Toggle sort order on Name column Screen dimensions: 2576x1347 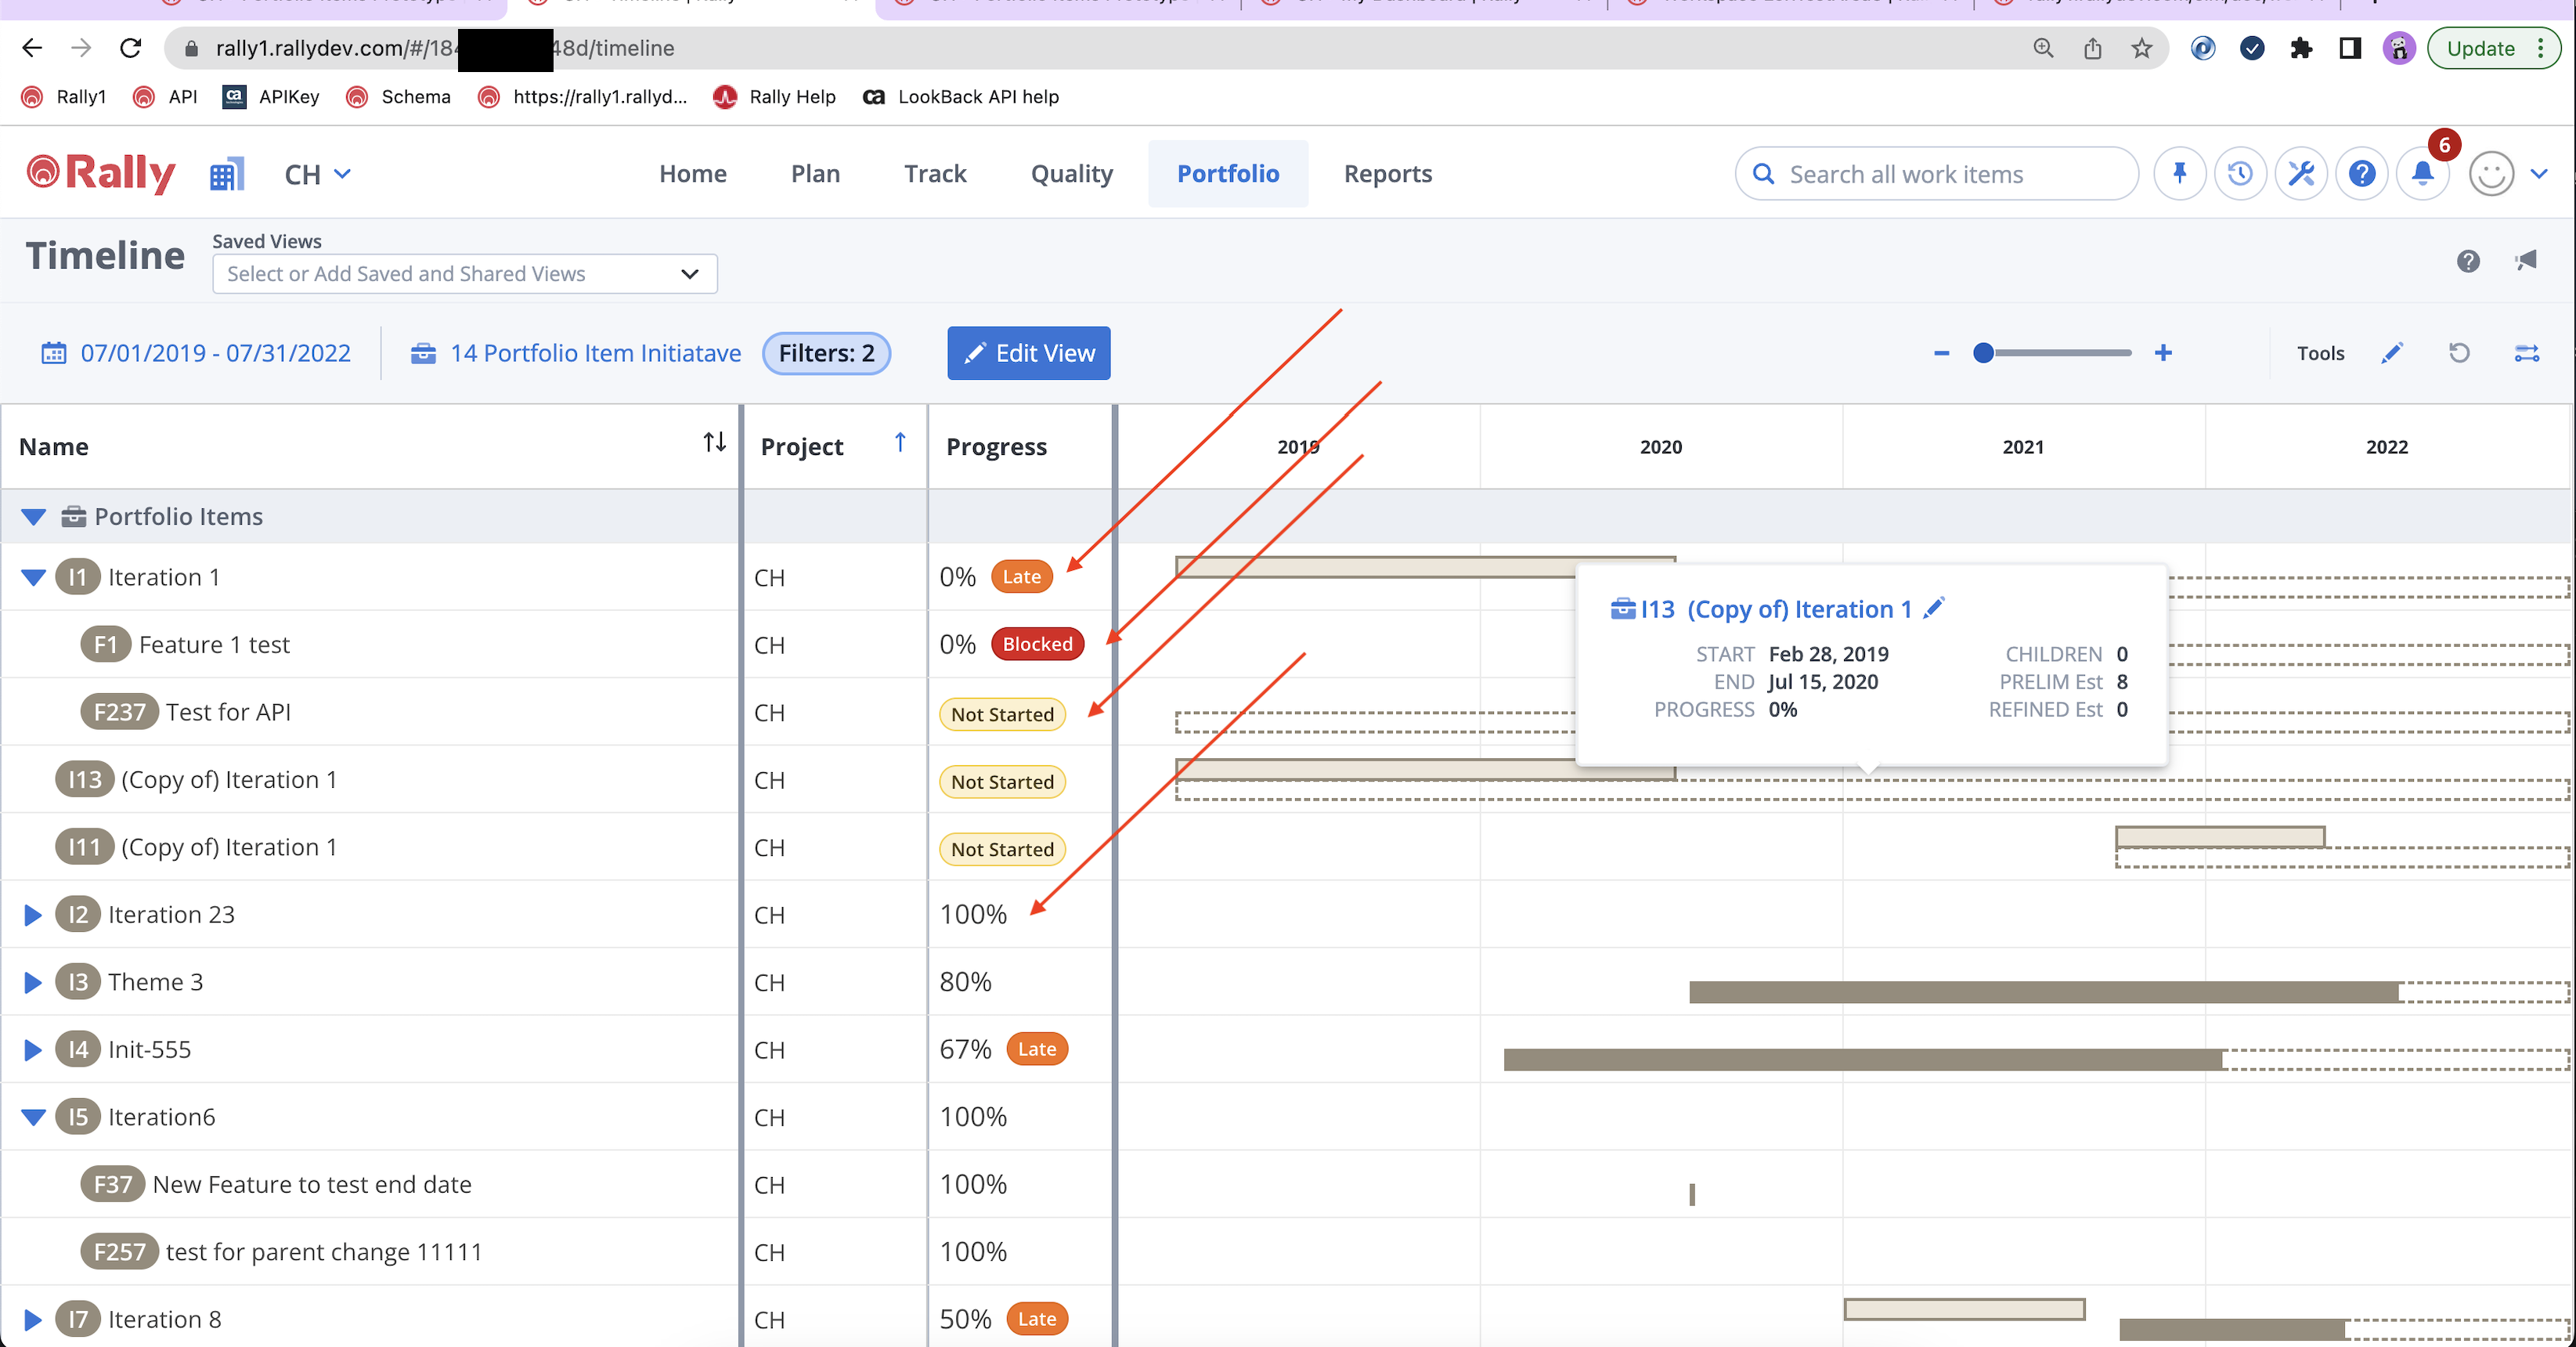point(714,443)
